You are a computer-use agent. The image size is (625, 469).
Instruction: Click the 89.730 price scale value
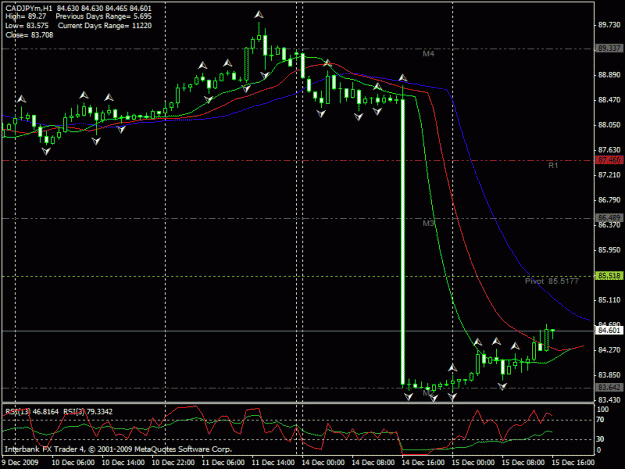pos(609,25)
